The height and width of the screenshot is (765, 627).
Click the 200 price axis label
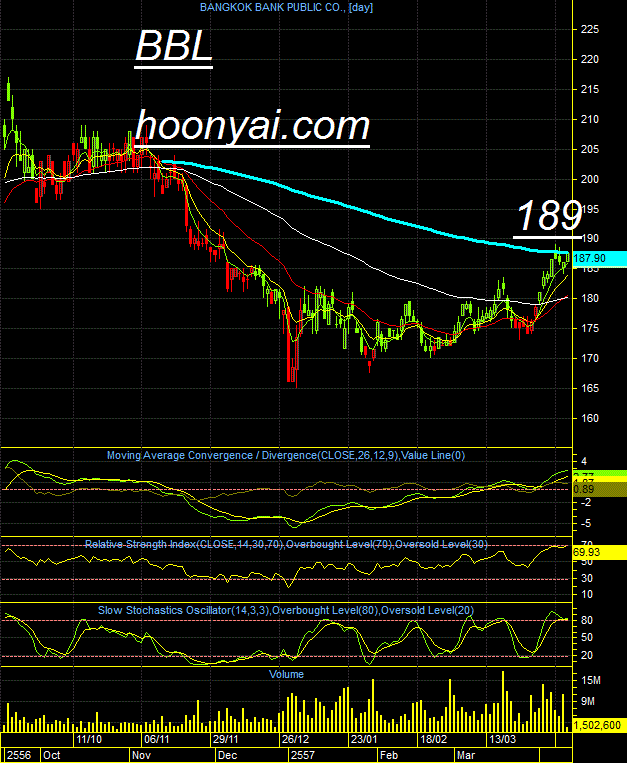[x=589, y=180]
